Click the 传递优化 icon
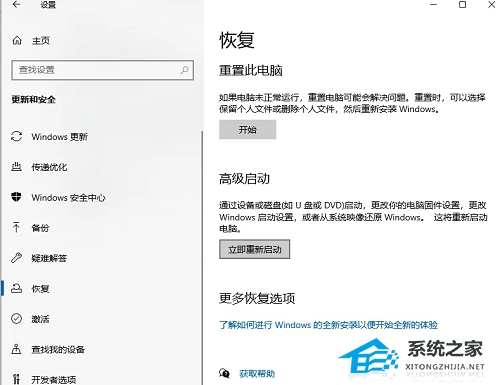Screen dimensions: 500x385 click(x=16, y=167)
